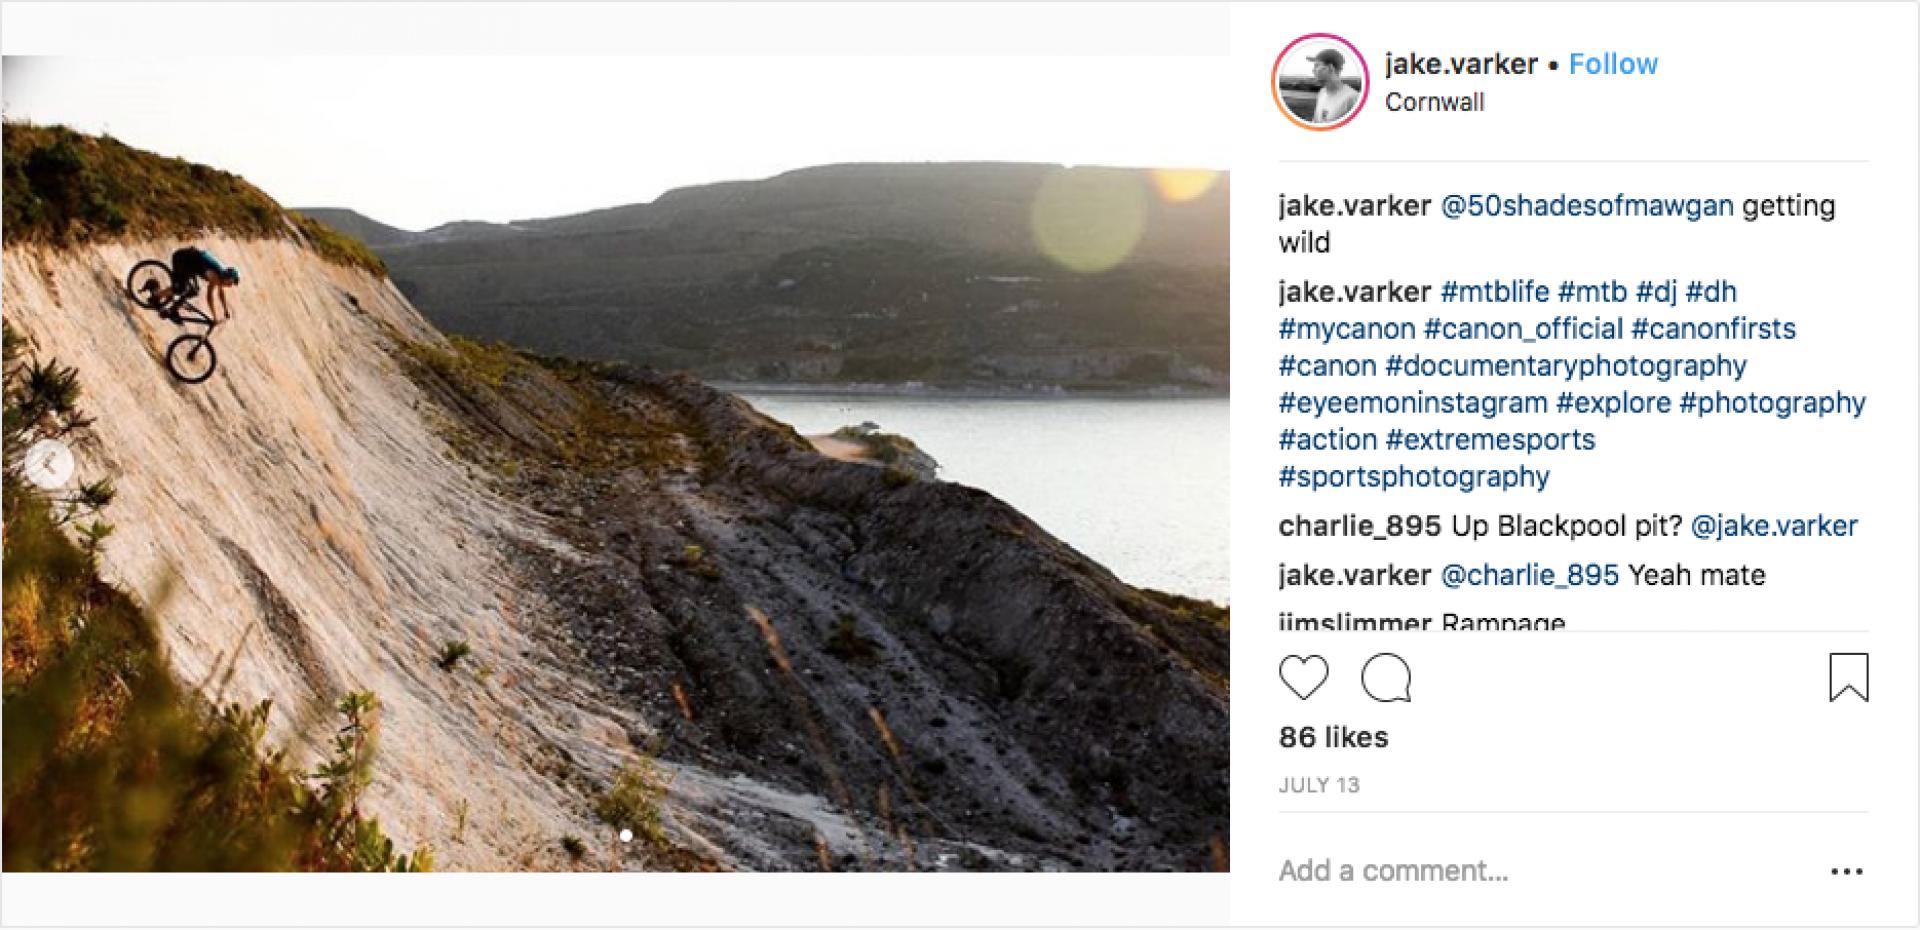Open the #mtblife hashtag
The width and height of the screenshot is (1920, 930).
tap(1494, 292)
